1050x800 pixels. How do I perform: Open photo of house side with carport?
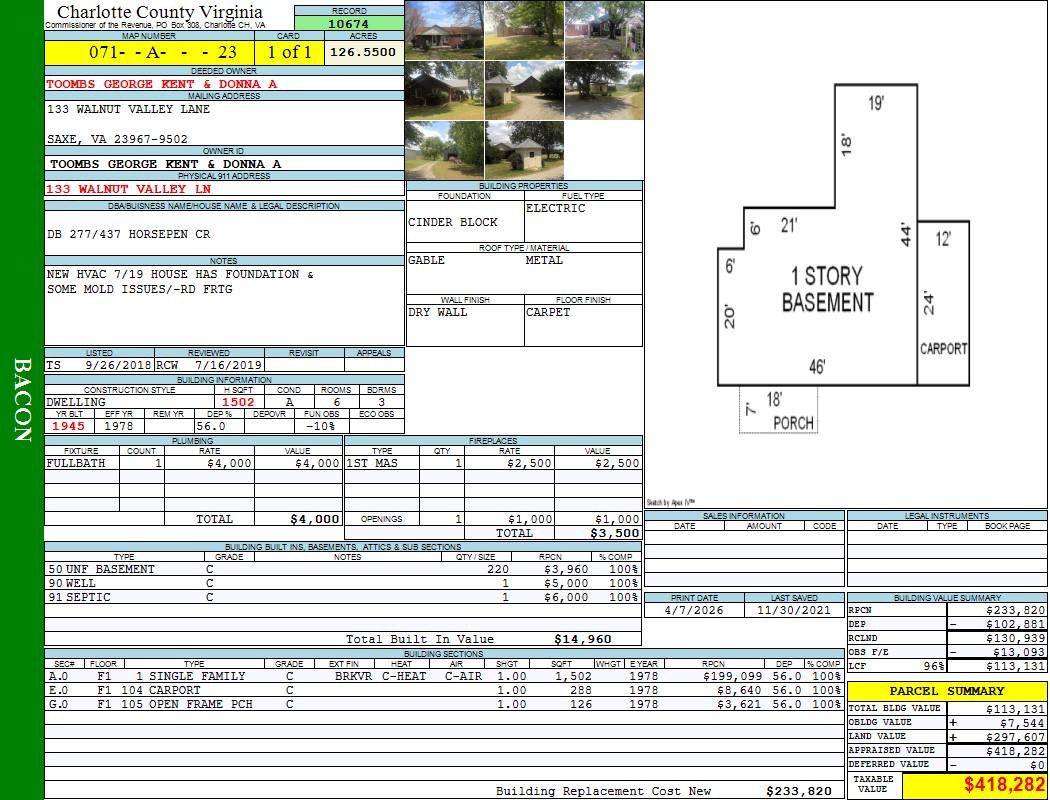click(444, 92)
